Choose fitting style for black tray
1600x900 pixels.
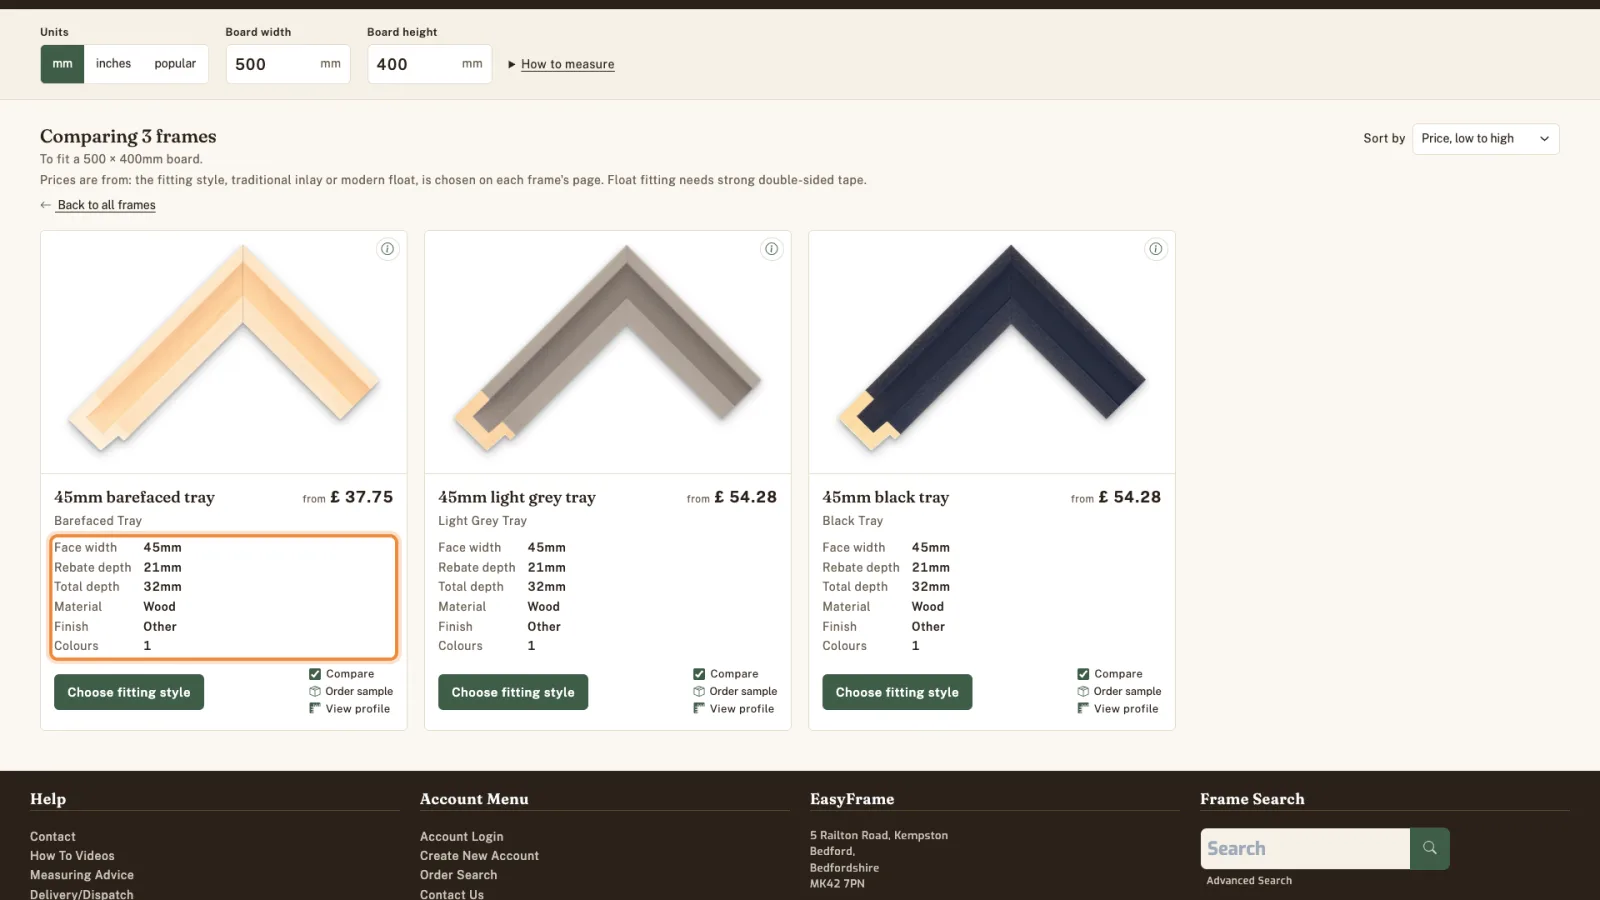[x=897, y=692]
